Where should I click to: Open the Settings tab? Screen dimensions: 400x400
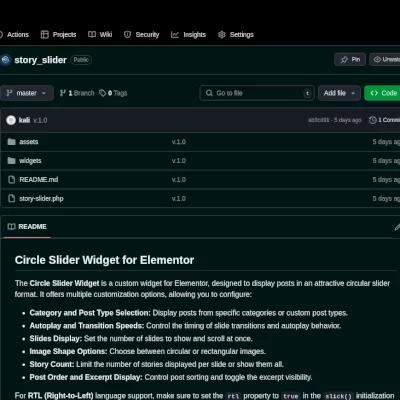click(x=236, y=35)
